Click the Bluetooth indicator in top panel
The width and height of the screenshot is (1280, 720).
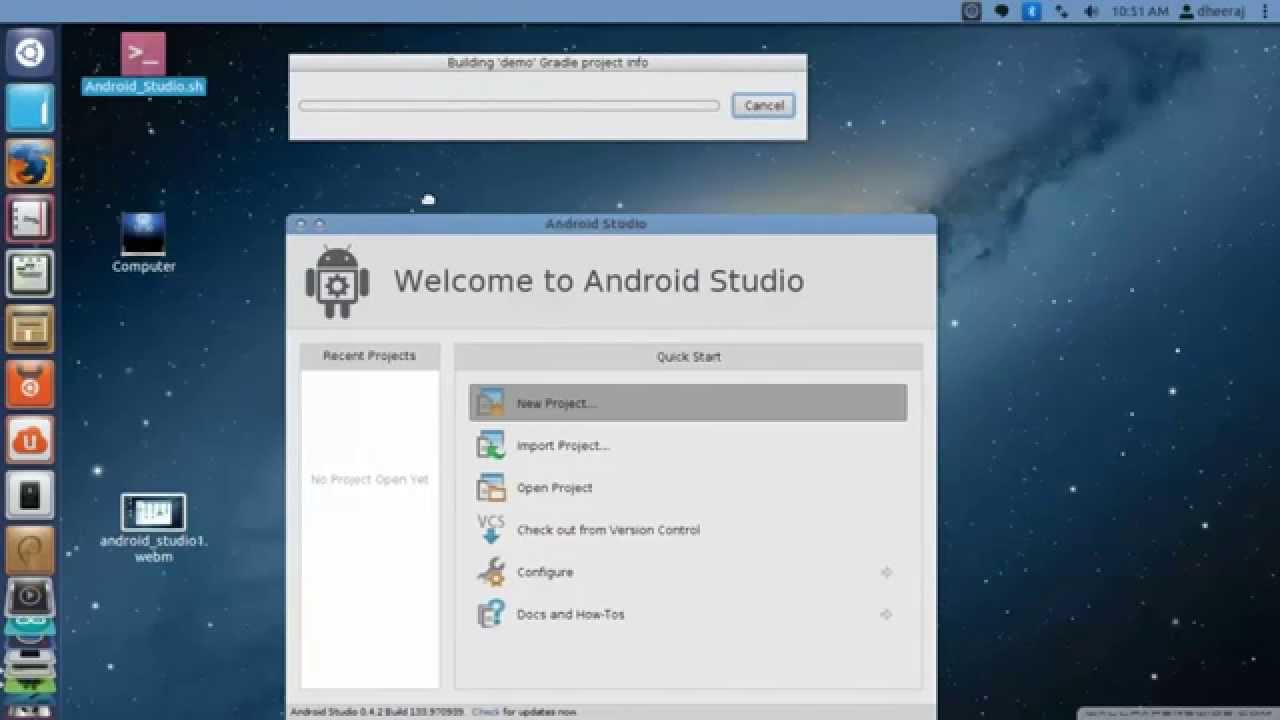[1031, 11]
